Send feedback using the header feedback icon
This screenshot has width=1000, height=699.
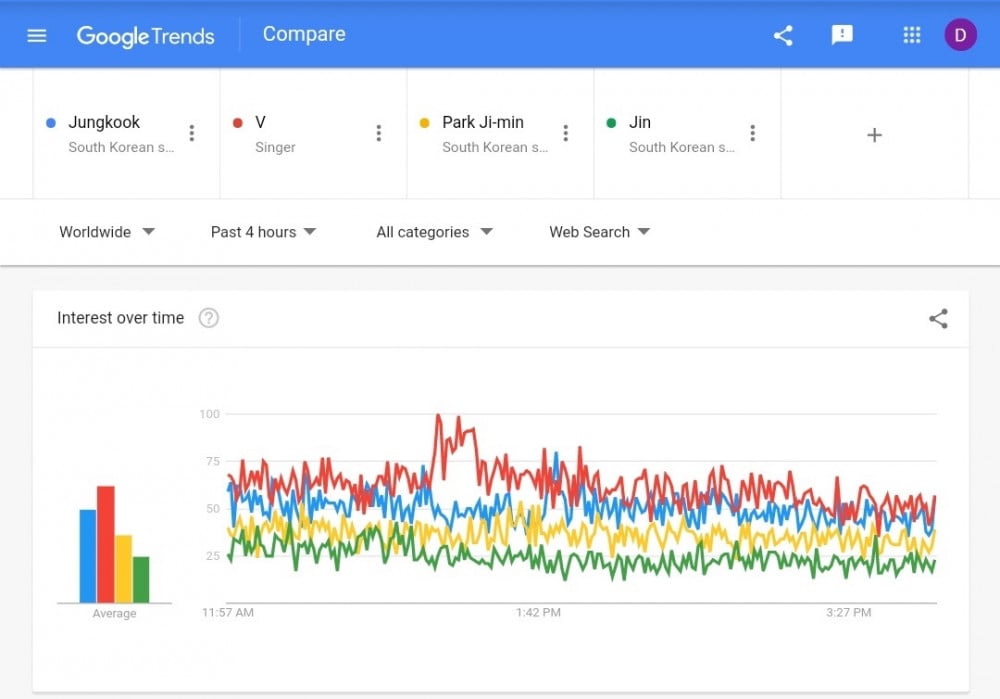[x=842, y=35]
